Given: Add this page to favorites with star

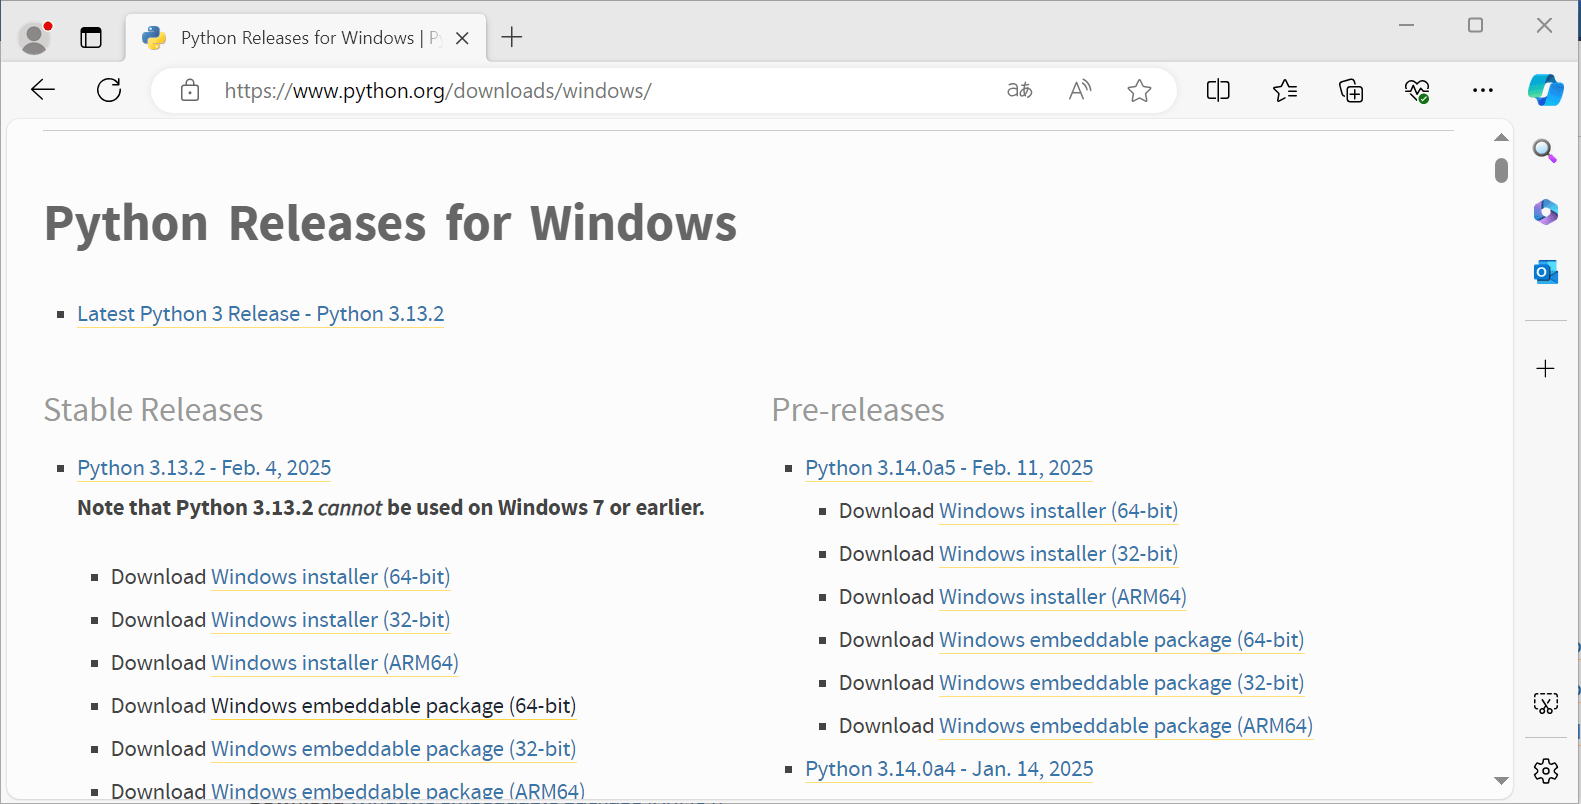Looking at the screenshot, I should [x=1139, y=90].
